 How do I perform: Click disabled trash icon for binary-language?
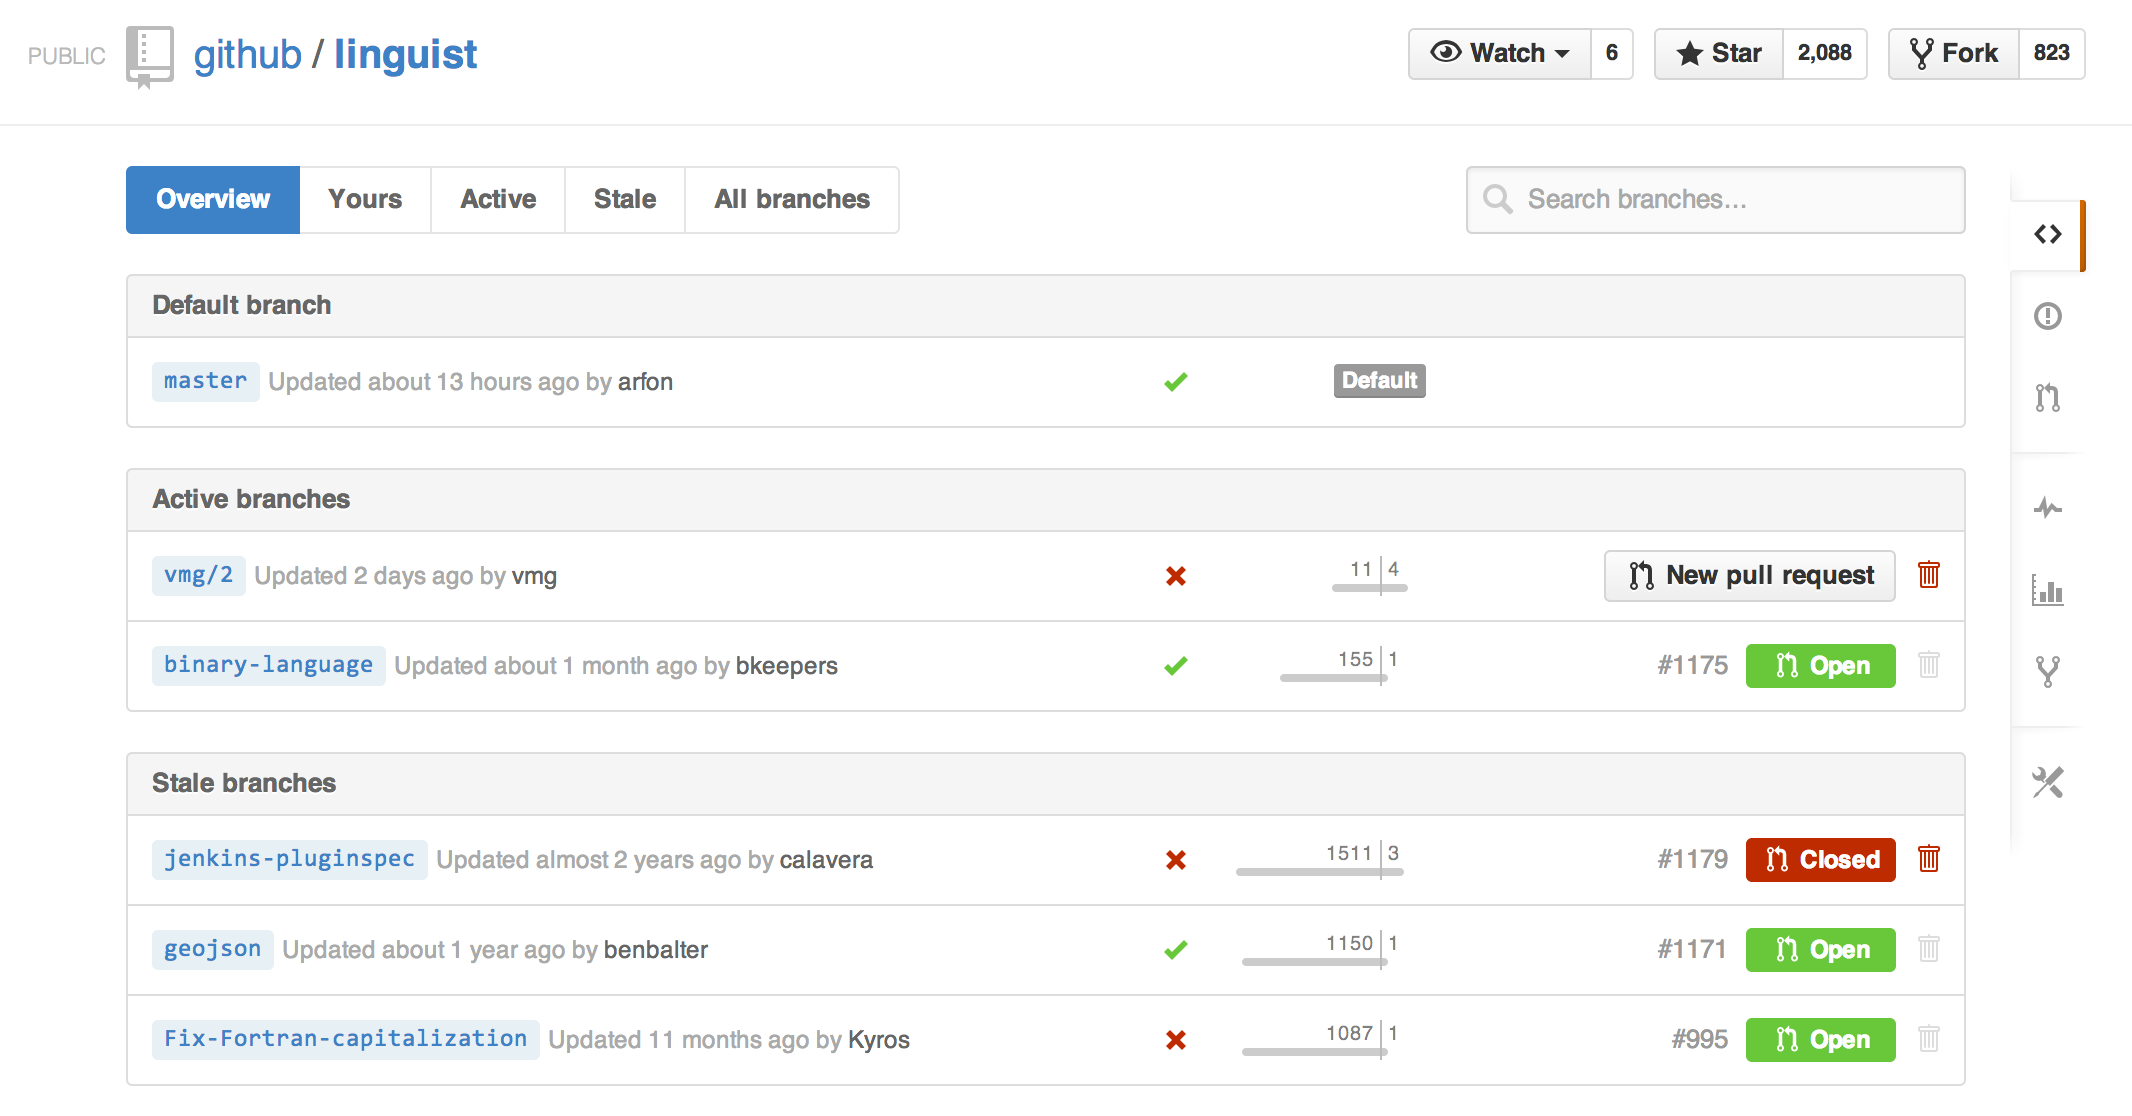click(x=1929, y=665)
